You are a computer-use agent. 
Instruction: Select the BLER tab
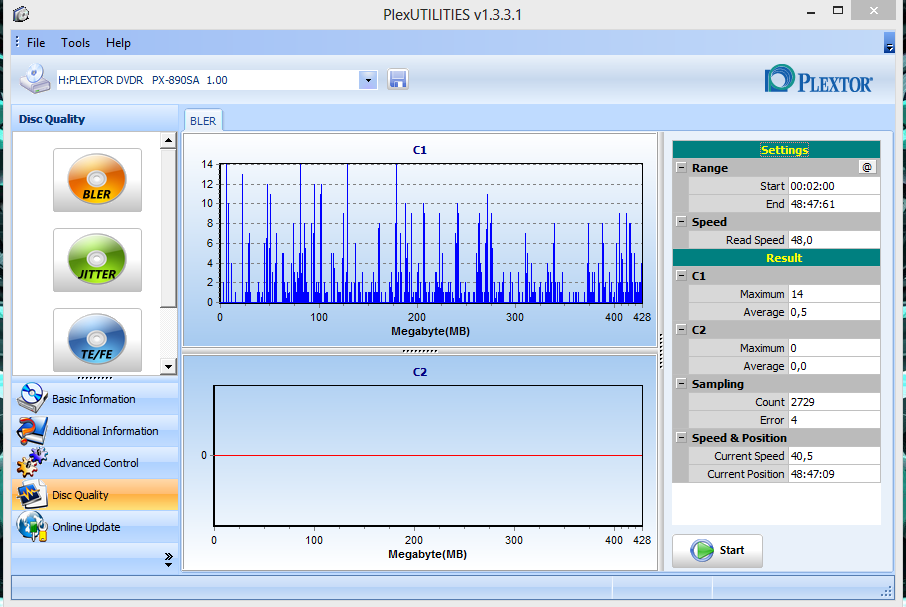click(x=203, y=121)
